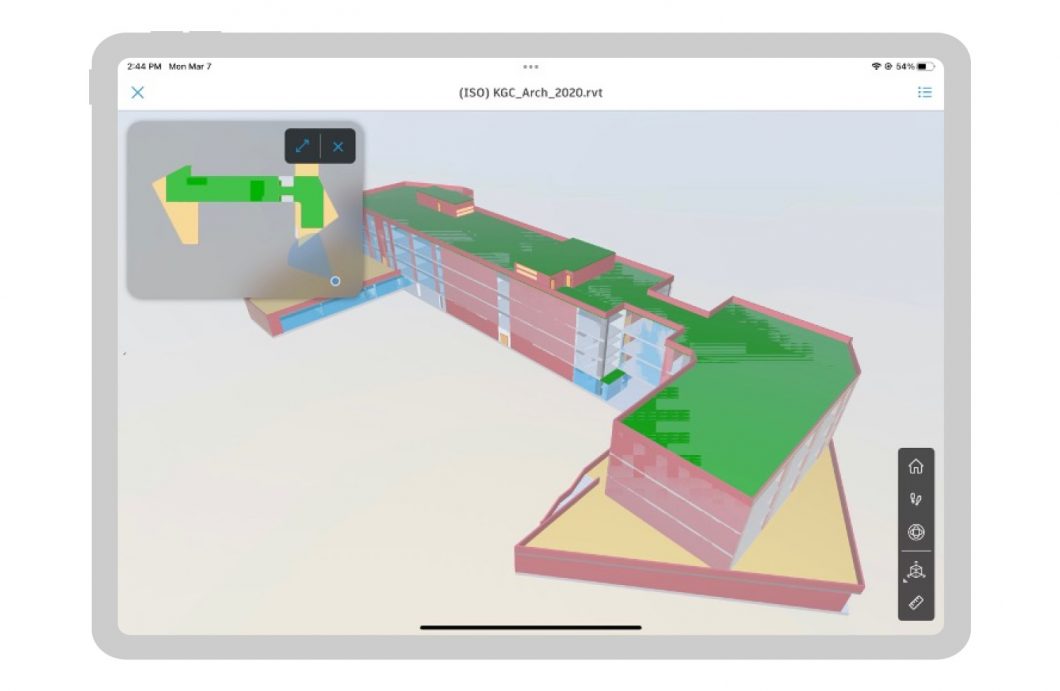Select the orbit tool icon
Screen dimensions: 1060x691
click(x=916, y=533)
